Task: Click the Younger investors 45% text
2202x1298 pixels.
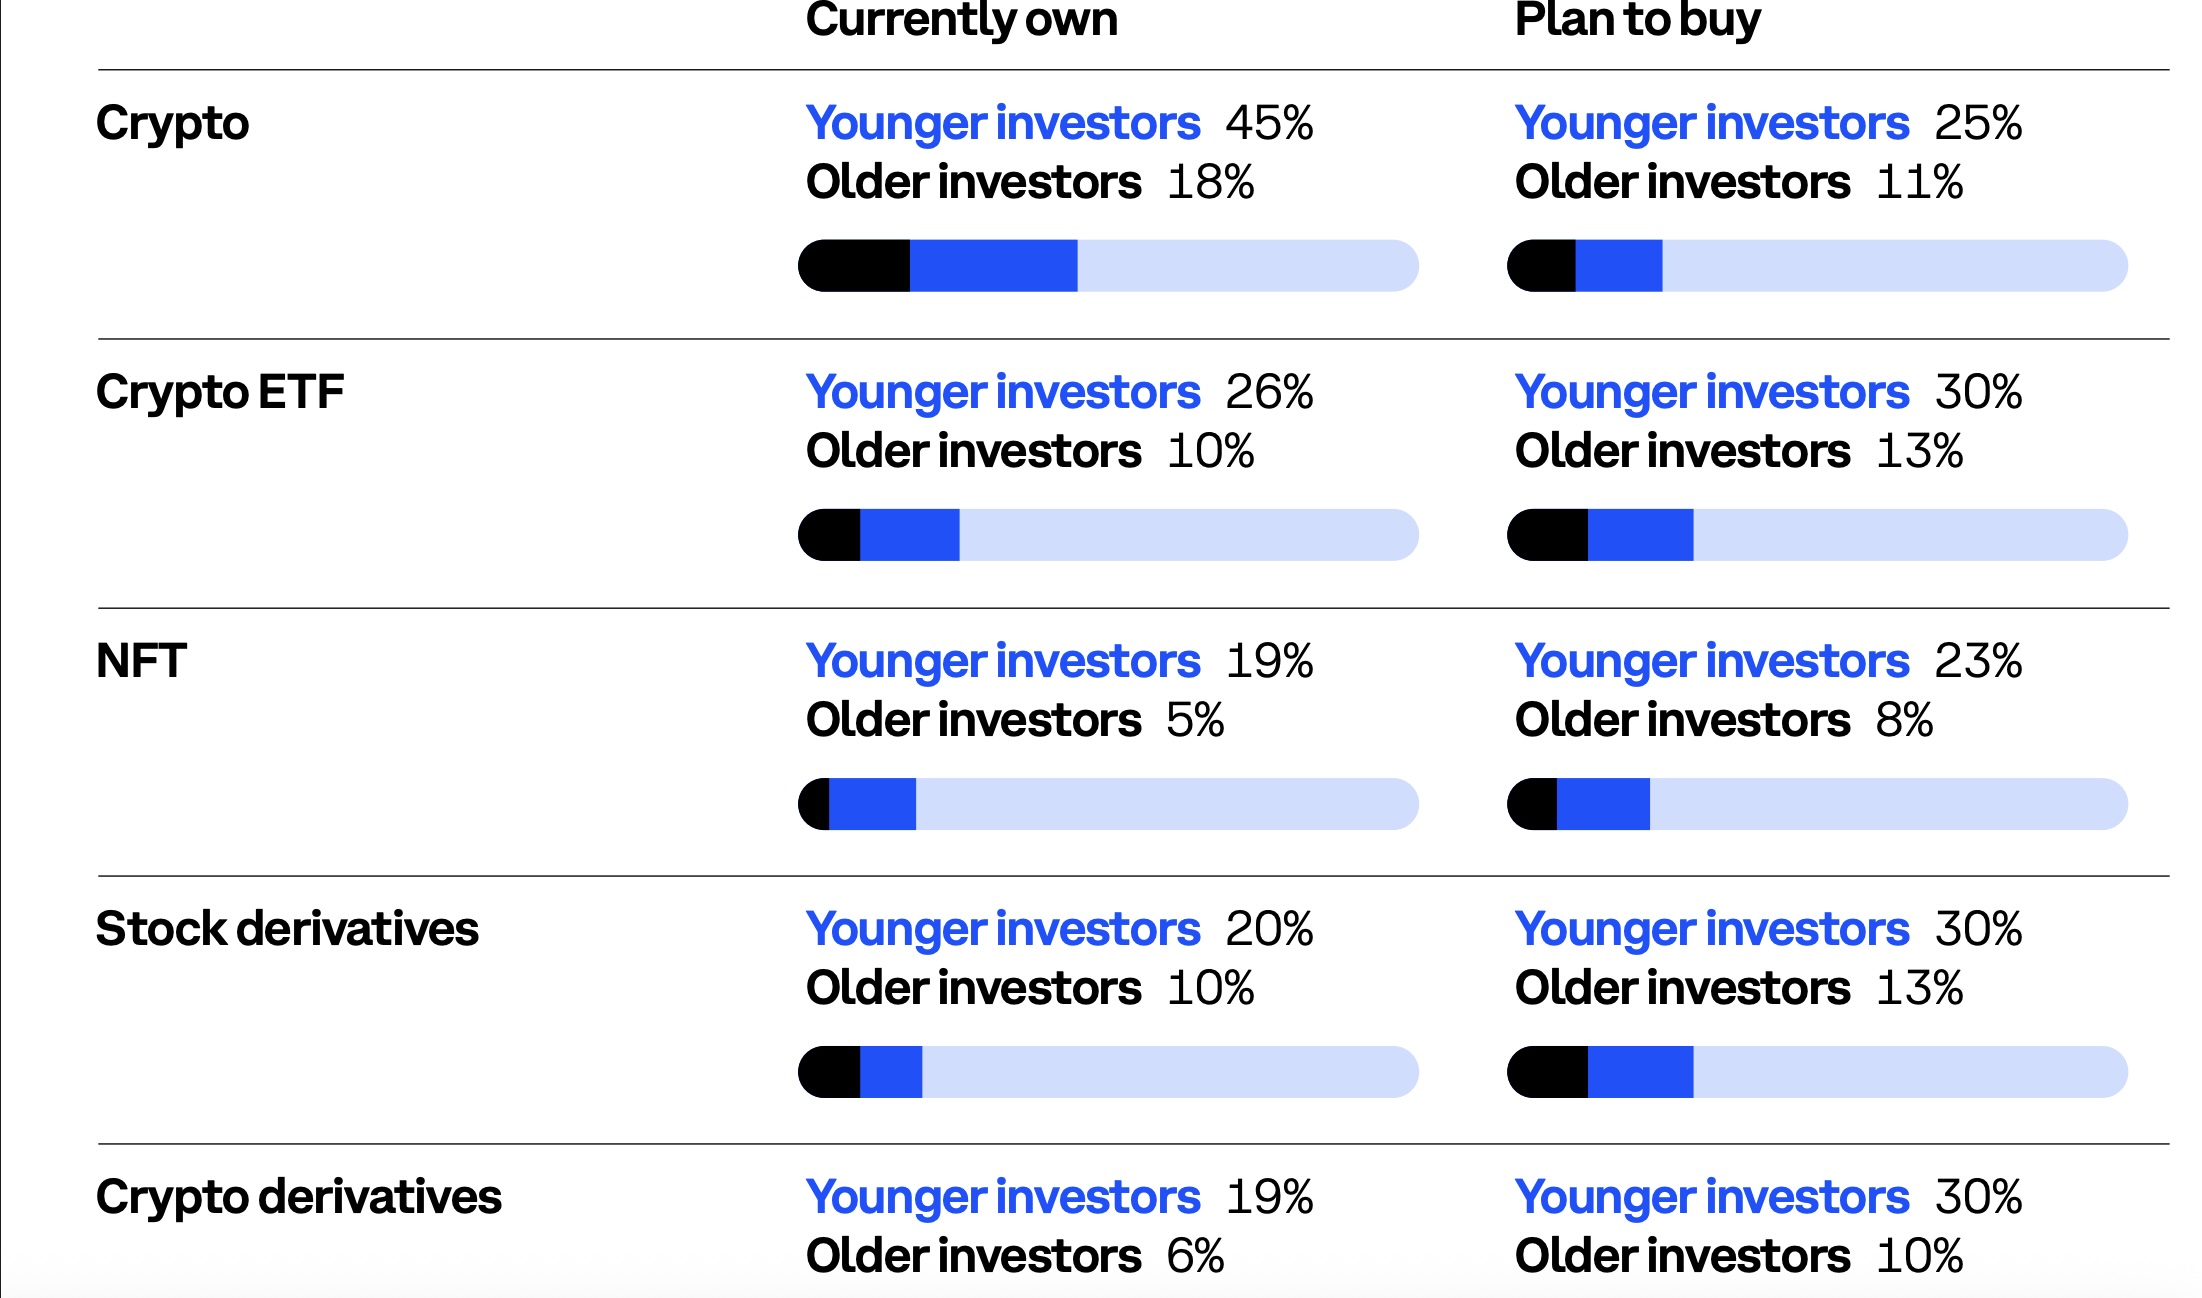Action: coord(1059,124)
